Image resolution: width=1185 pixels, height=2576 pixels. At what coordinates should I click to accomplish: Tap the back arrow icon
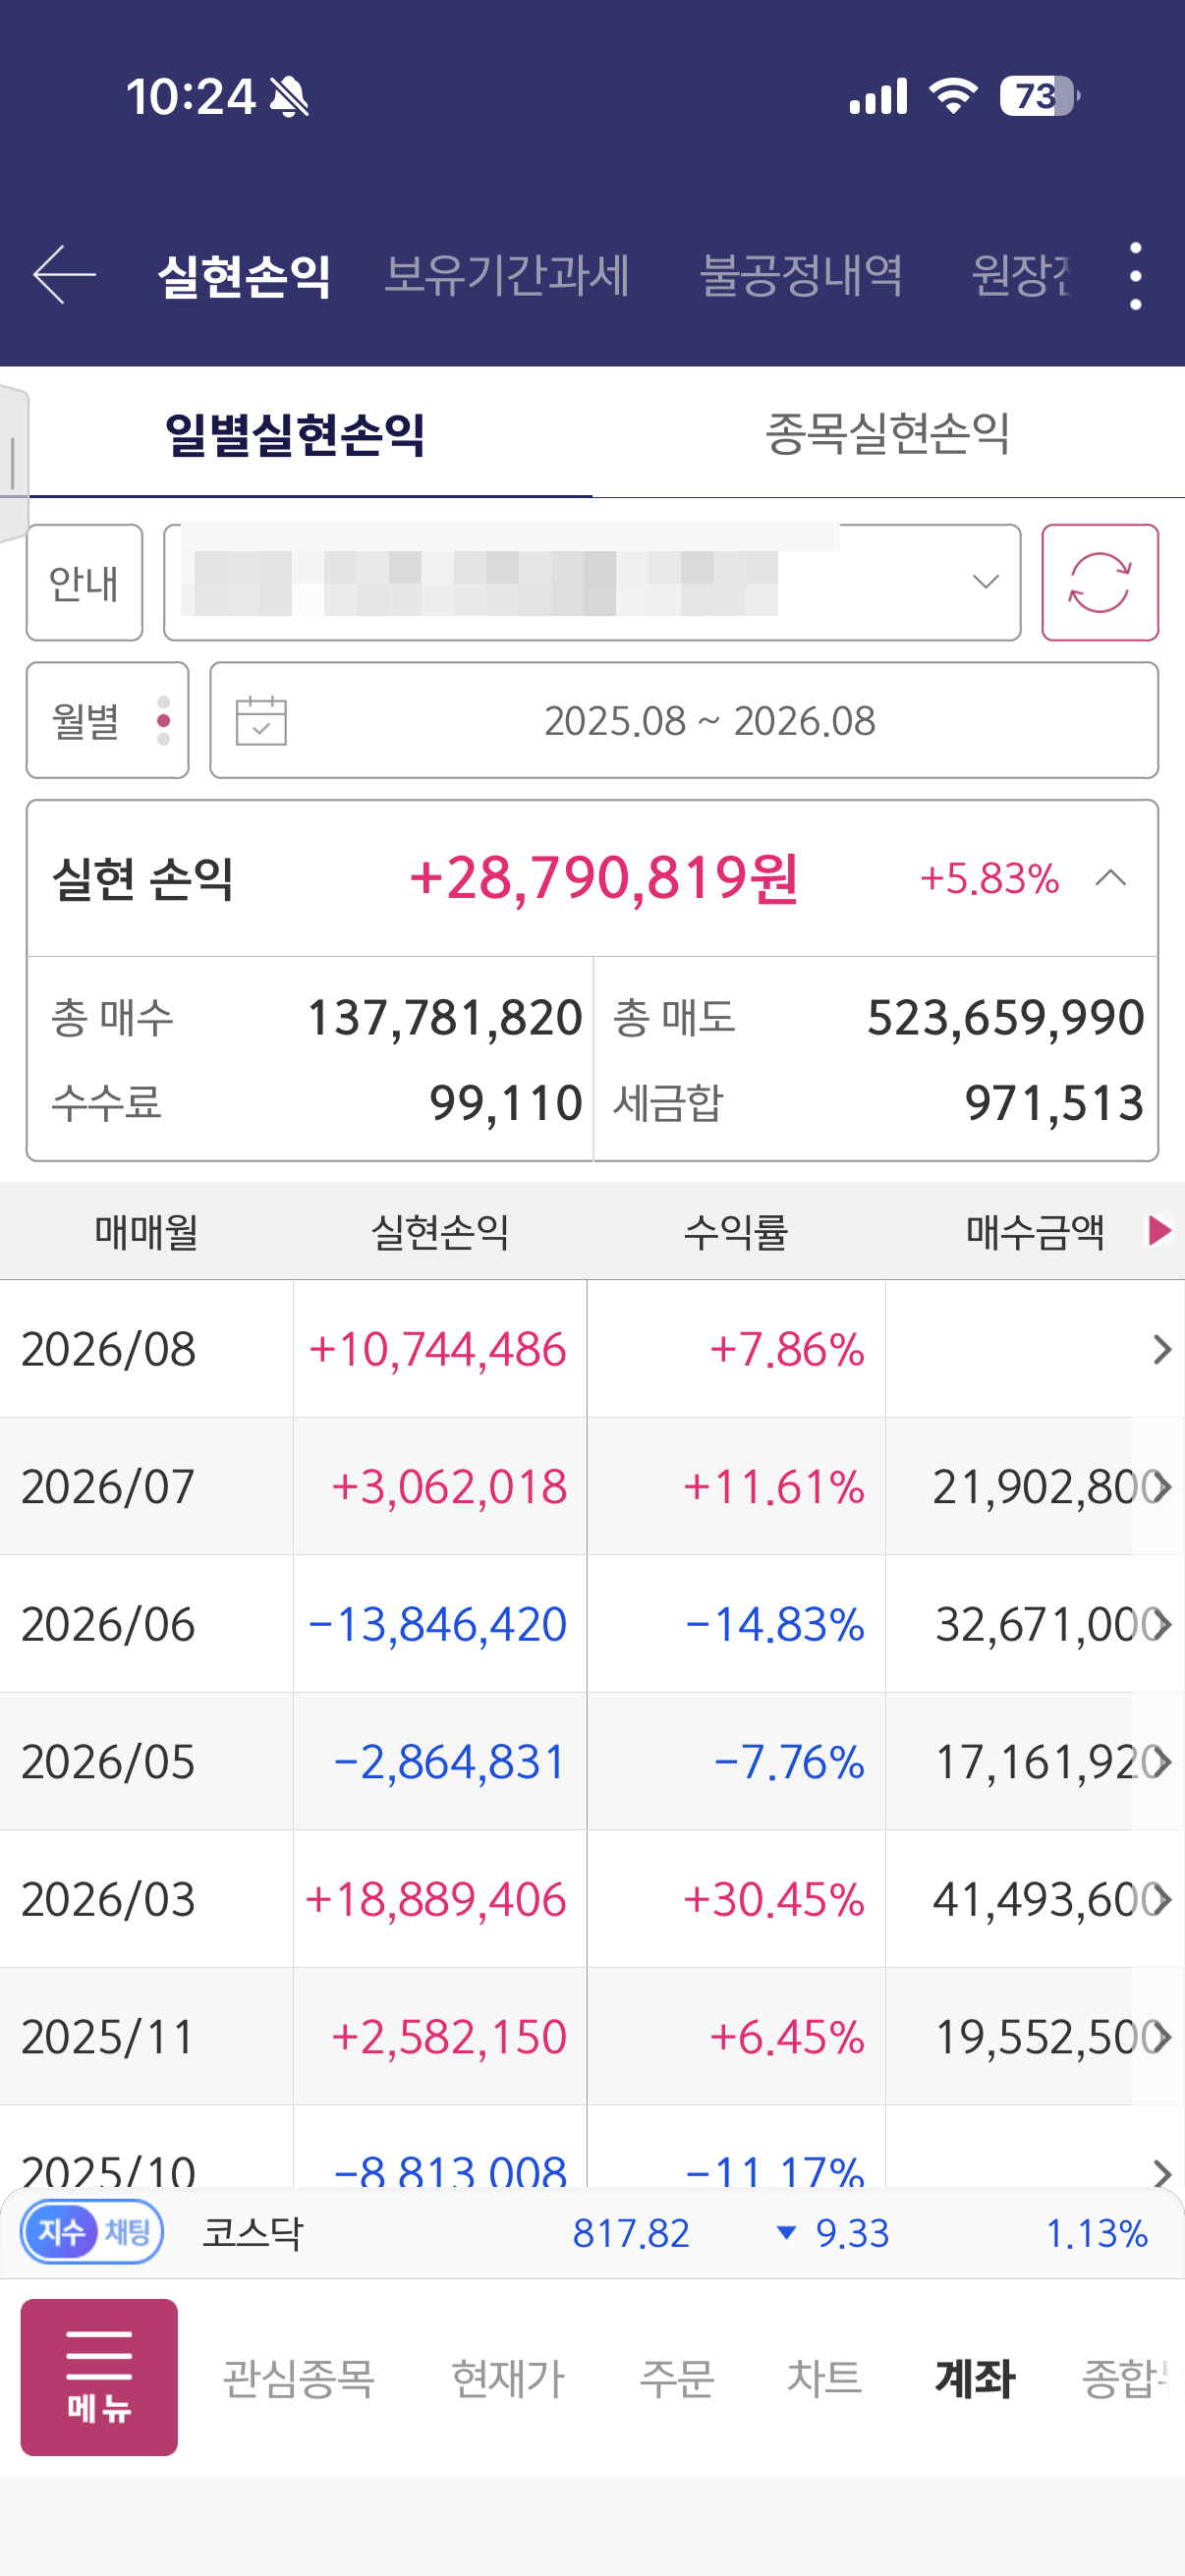click(64, 274)
